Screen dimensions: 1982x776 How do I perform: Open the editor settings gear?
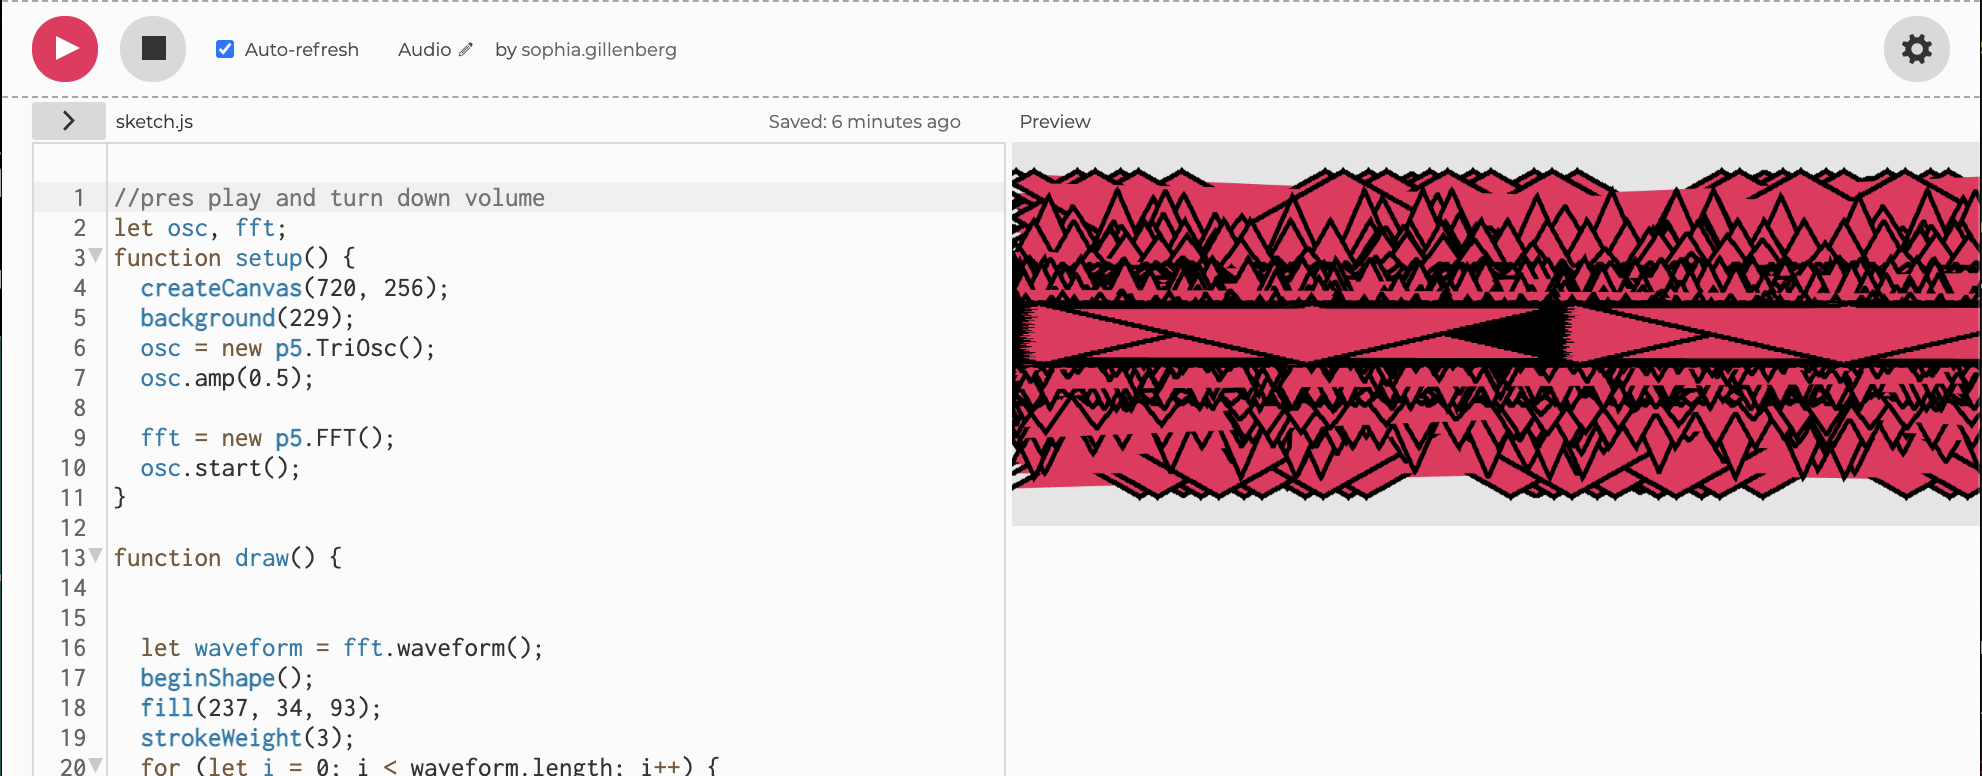coord(1916,49)
